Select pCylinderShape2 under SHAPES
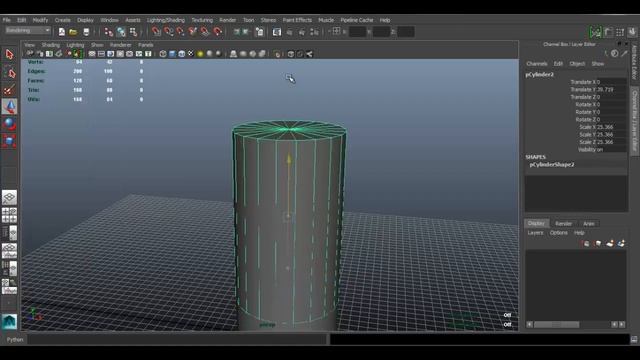640x360 pixels. coord(552,164)
